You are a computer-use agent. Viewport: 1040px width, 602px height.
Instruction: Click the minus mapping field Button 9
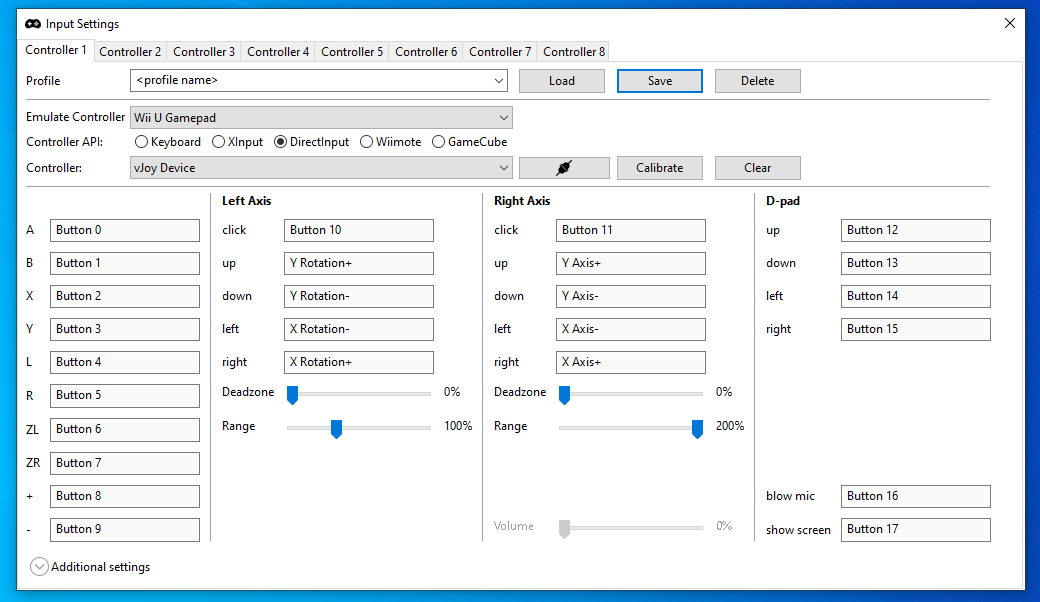click(x=125, y=530)
